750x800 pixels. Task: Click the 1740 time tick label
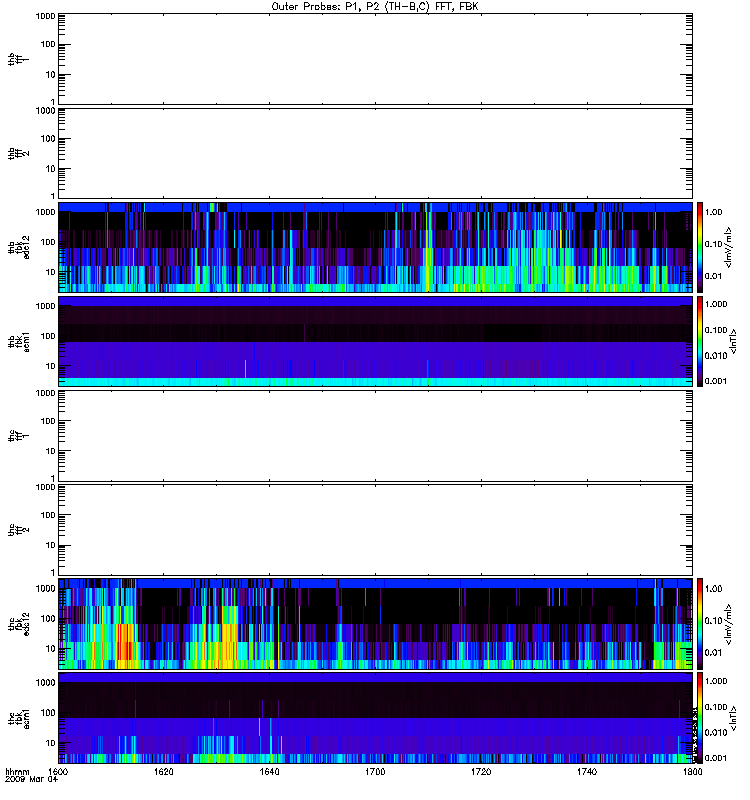pyautogui.click(x=587, y=771)
